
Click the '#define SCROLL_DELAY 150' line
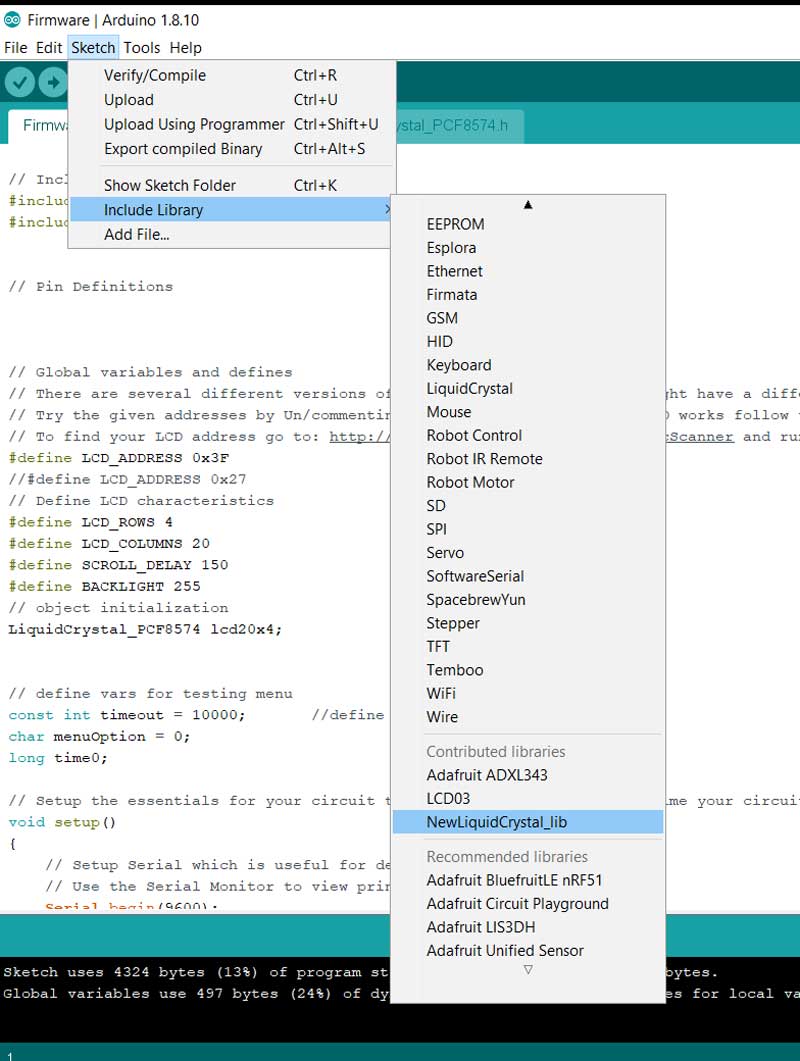tap(118, 565)
